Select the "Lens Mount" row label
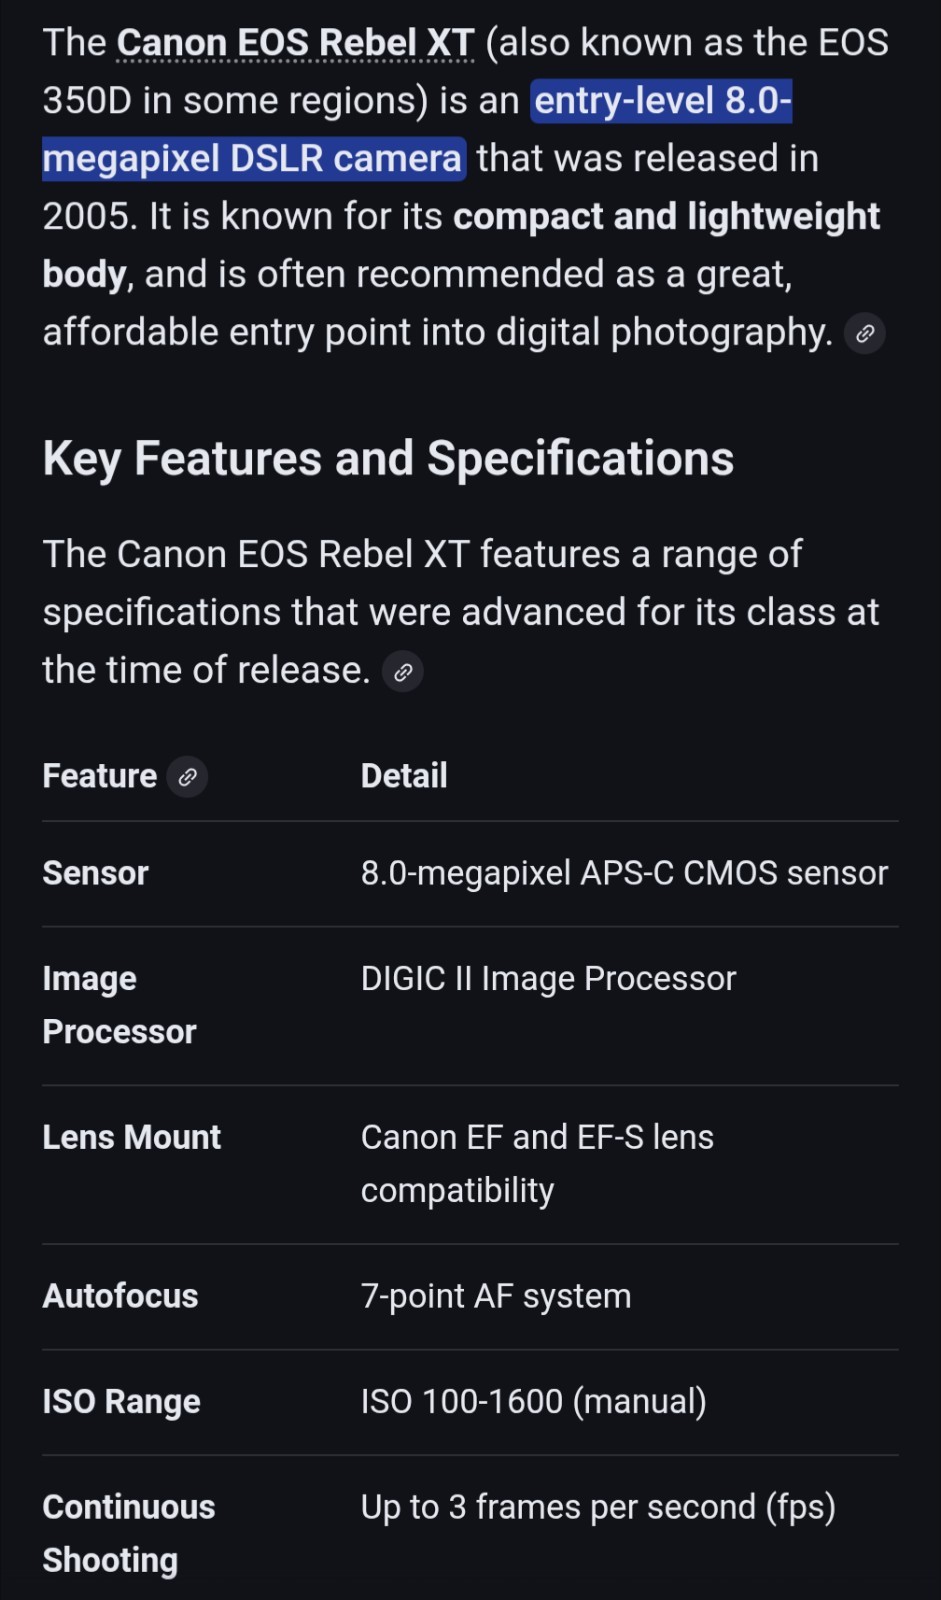The height and width of the screenshot is (1600, 941). [131, 1137]
